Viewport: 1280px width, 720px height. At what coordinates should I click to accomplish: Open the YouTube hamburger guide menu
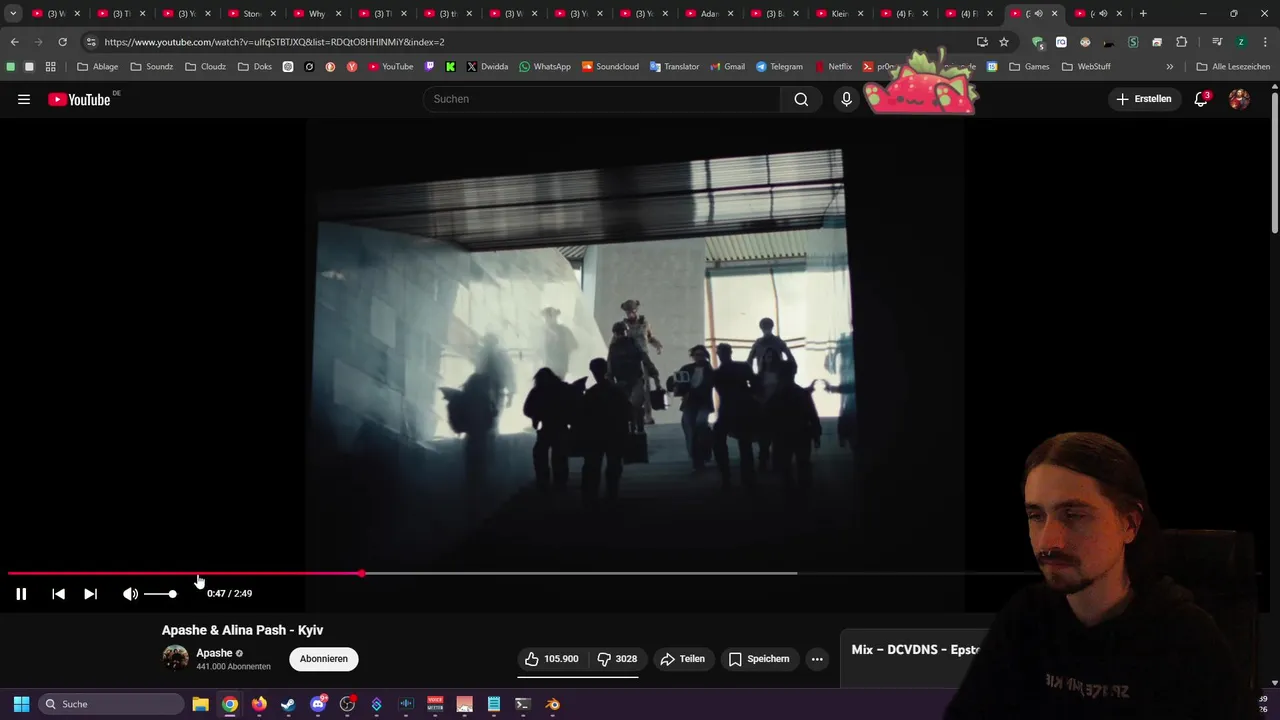pyautogui.click(x=24, y=99)
